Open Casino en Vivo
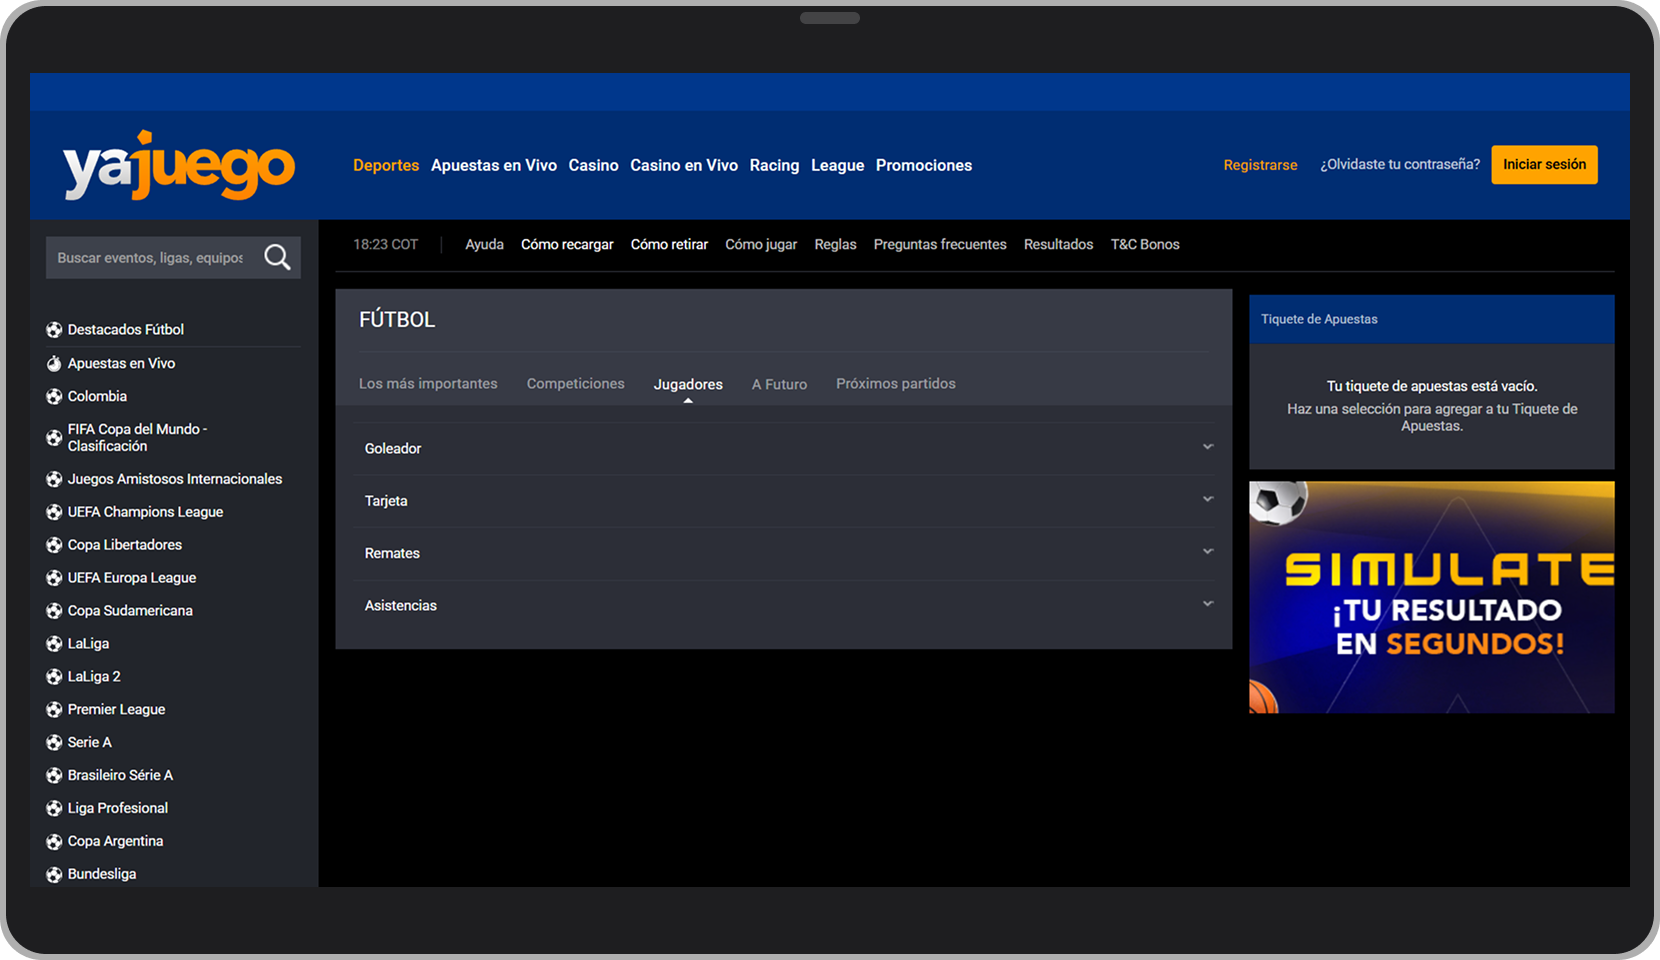The height and width of the screenshot is (960, 1660). tap(684, 166)
